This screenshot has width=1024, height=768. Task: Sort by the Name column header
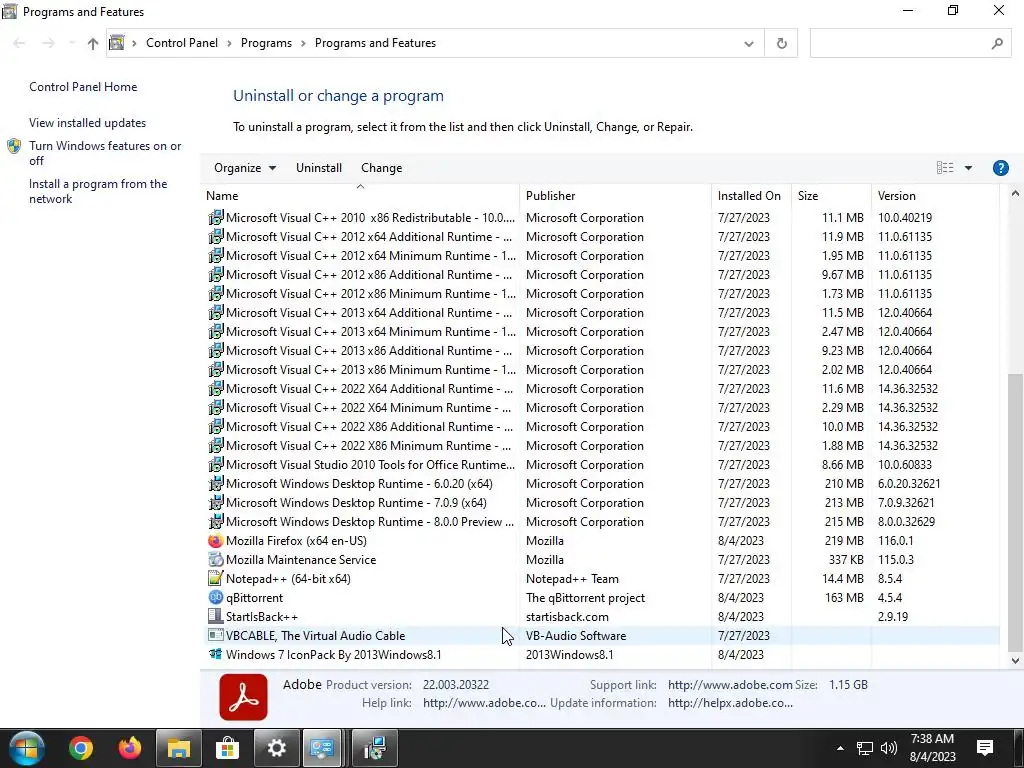[360, 195]
